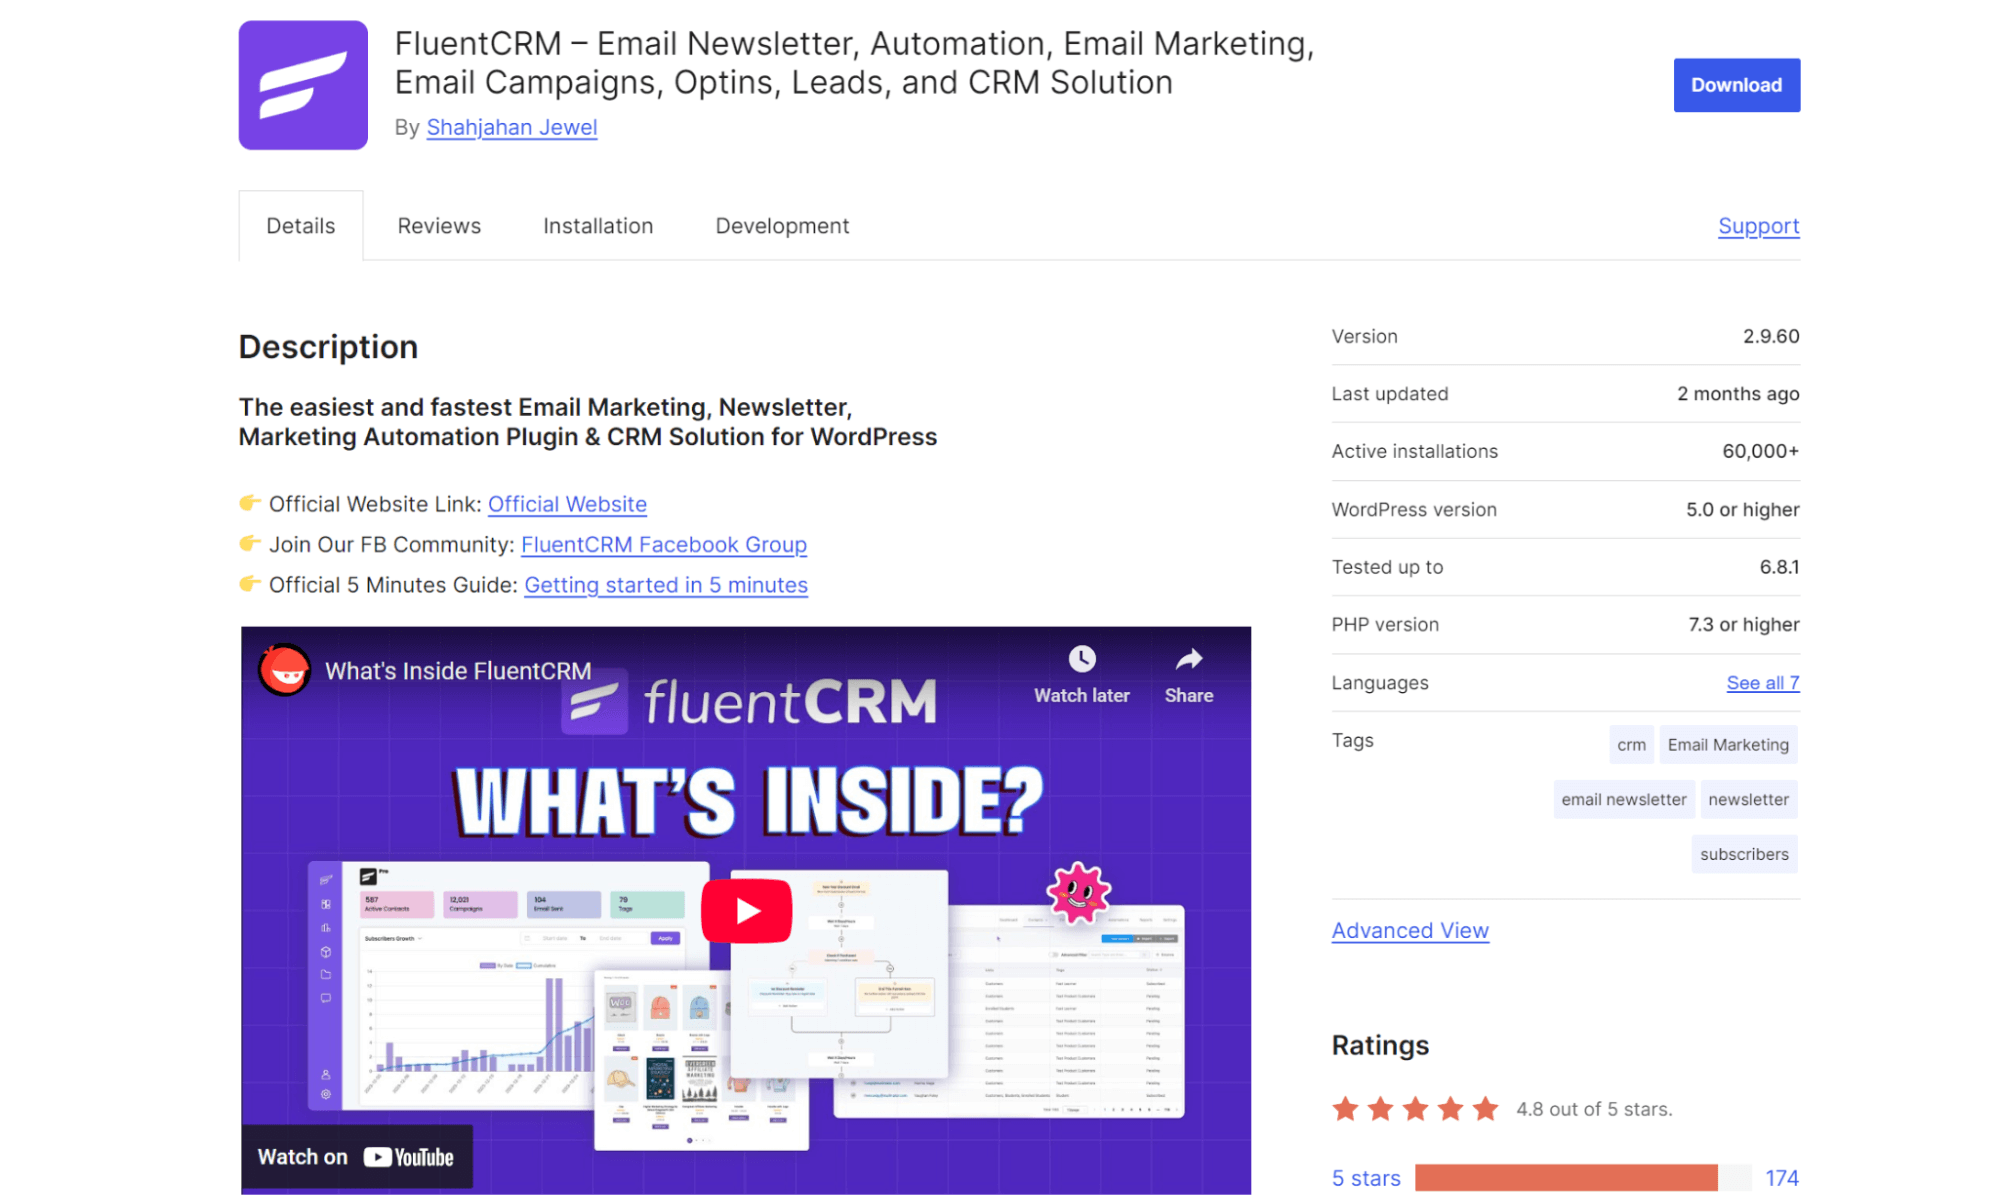Click Active installations value 60,000+

tap(1760, 452)
